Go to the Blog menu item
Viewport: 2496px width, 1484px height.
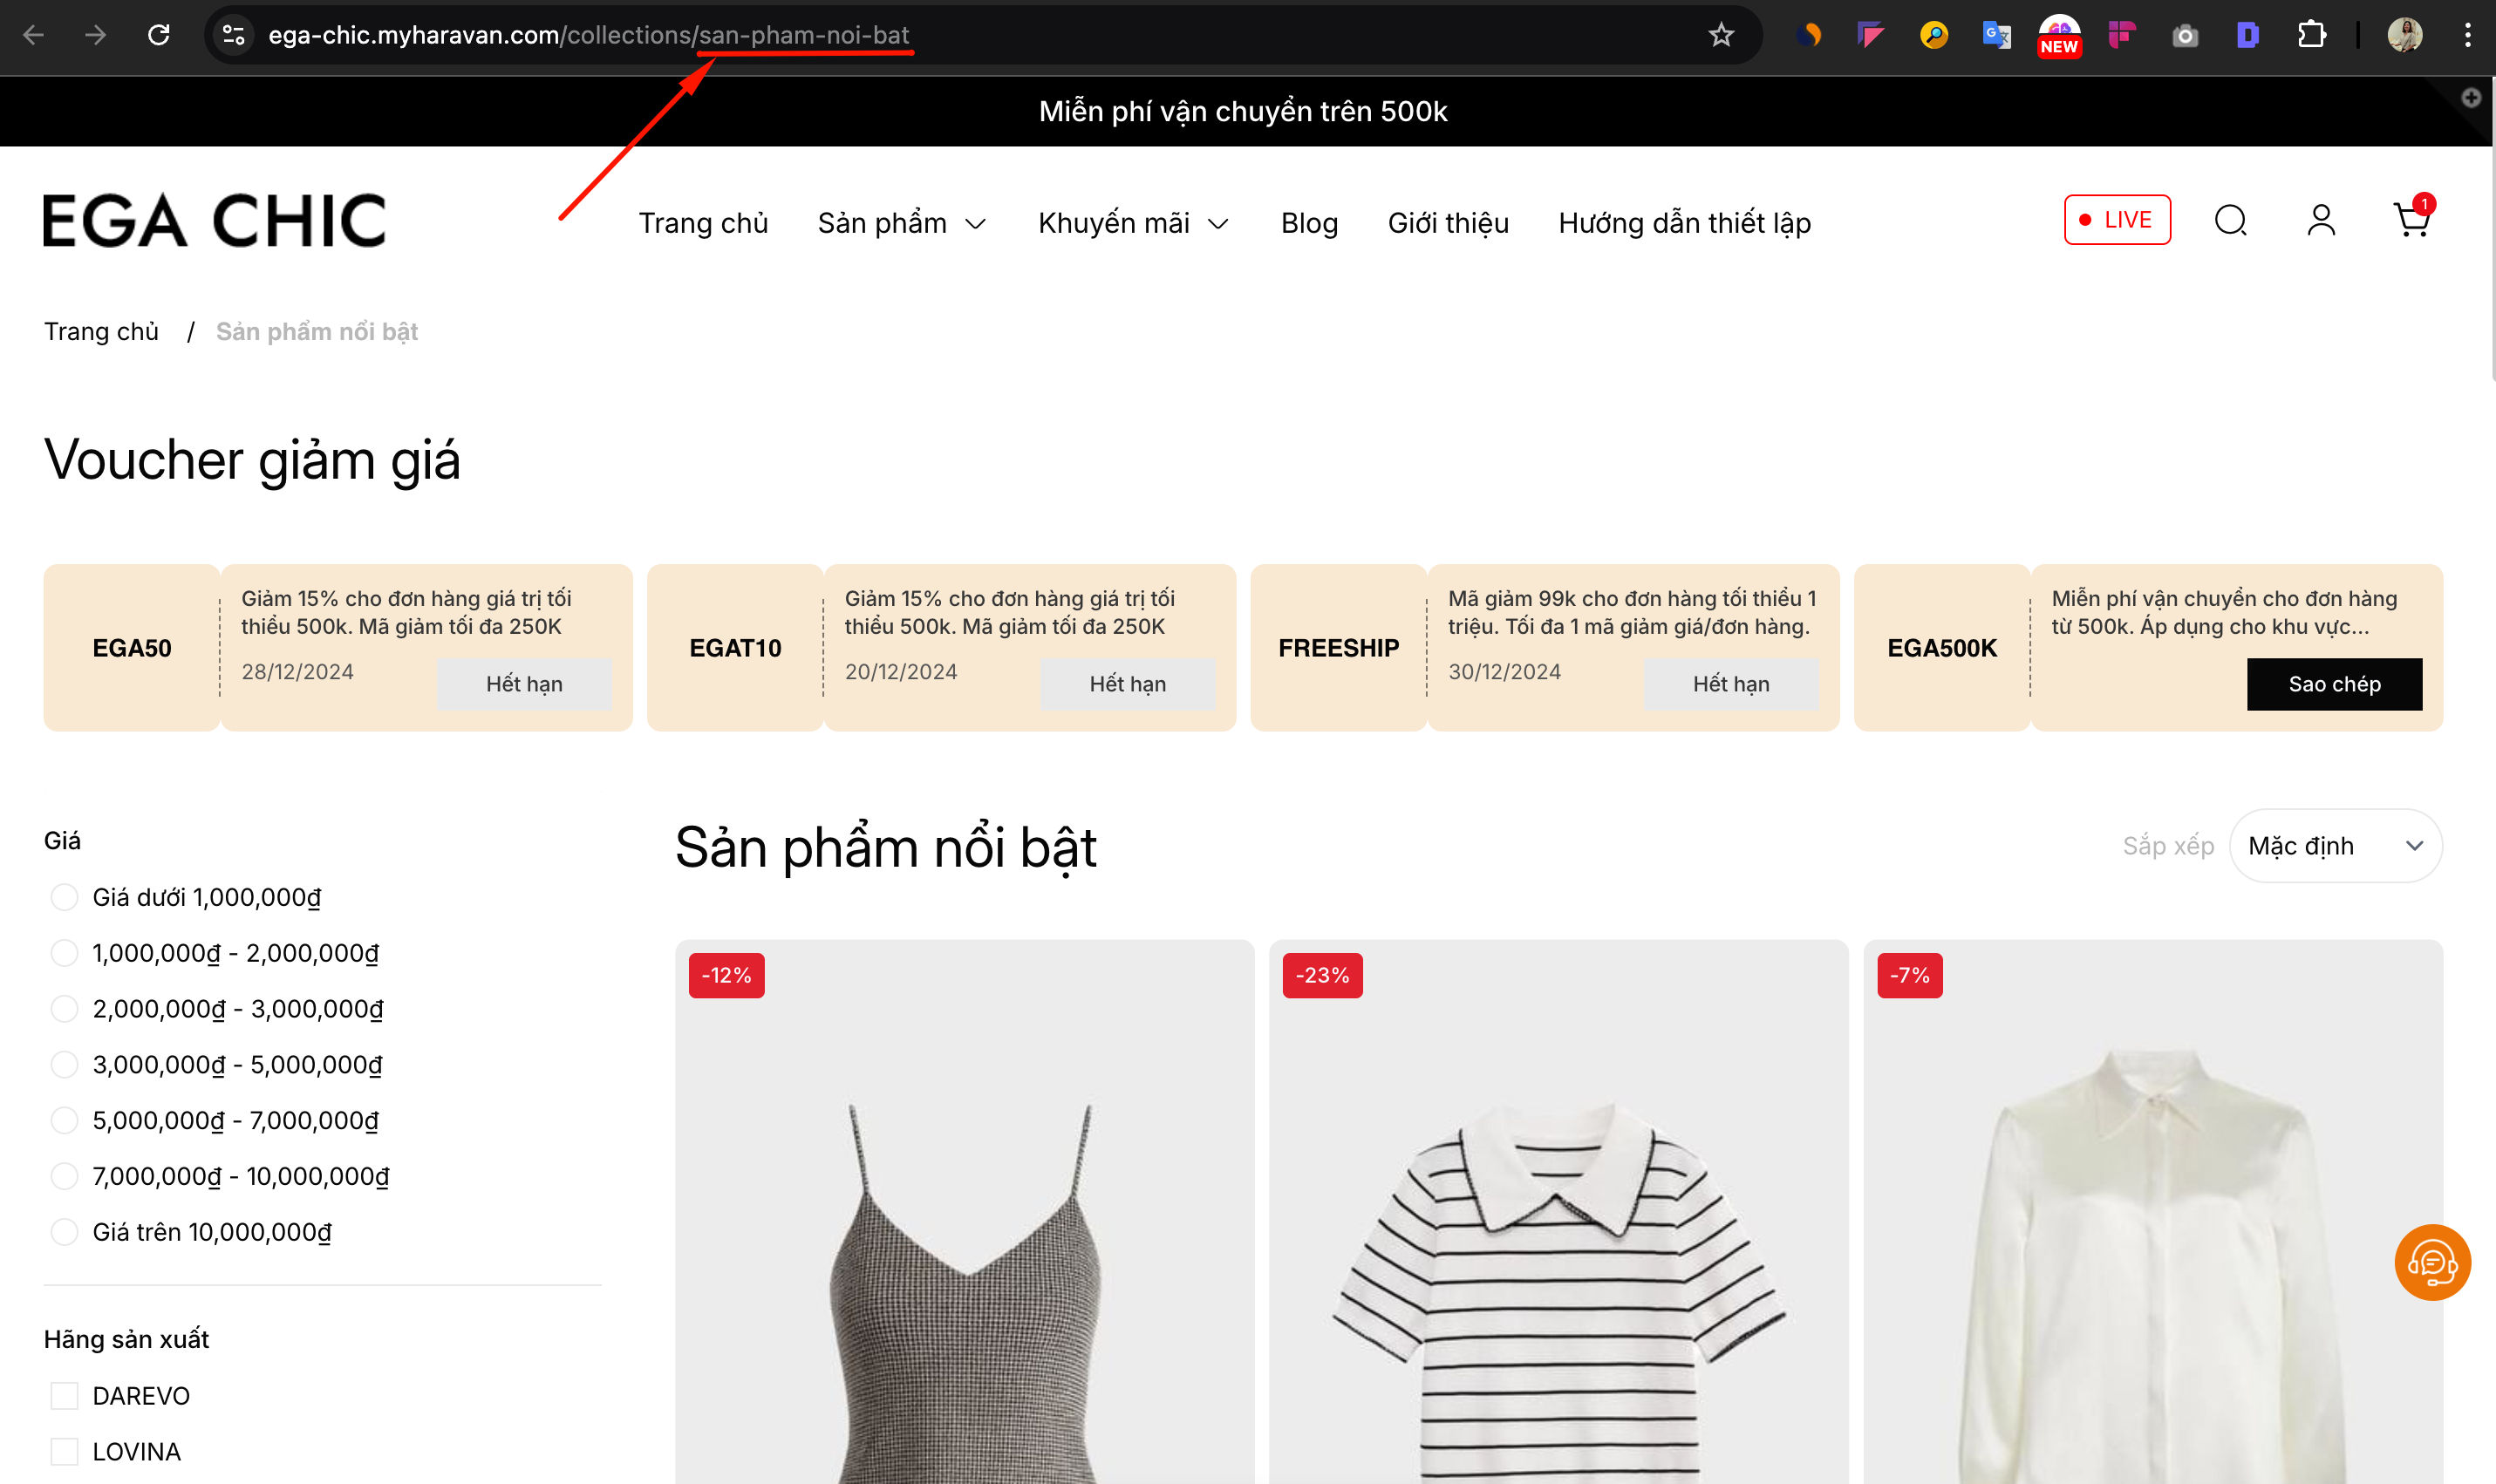point(1308,223)
